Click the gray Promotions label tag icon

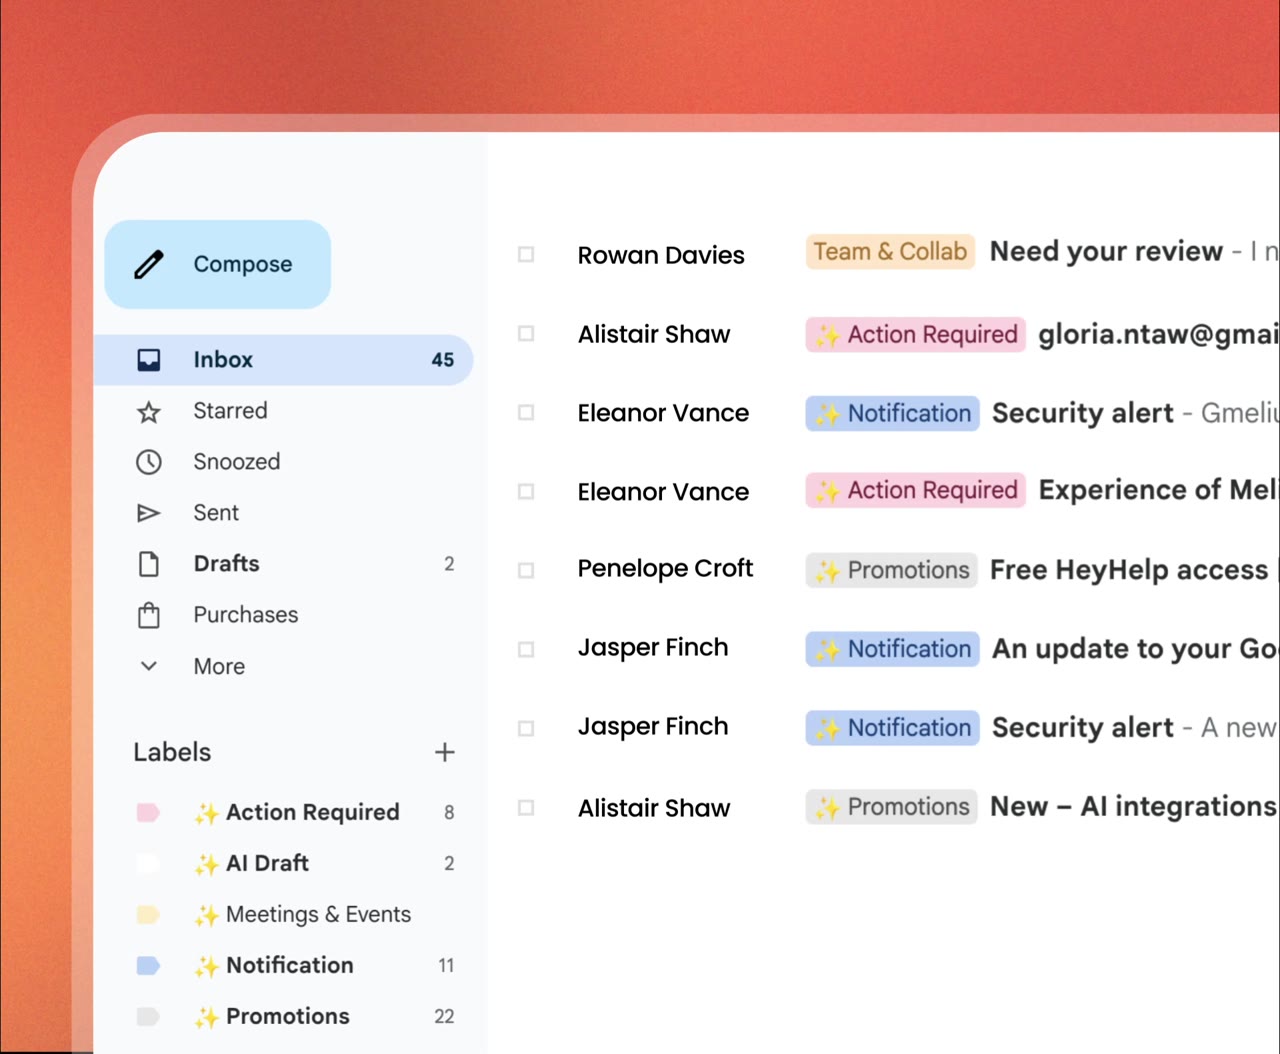click(148, 1017)
